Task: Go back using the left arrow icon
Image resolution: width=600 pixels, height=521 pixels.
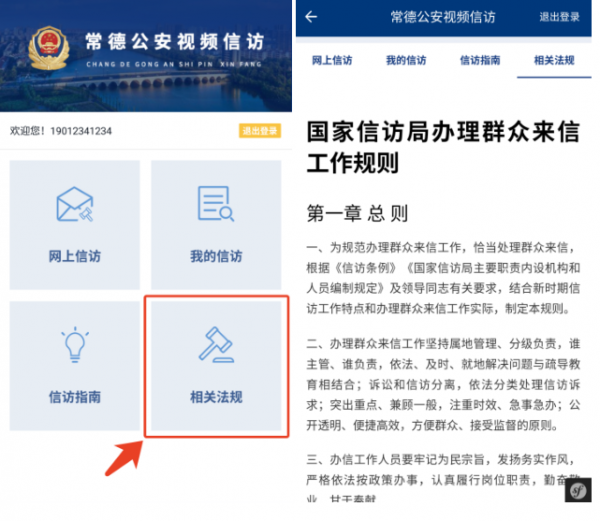Action: pos(311,16)
